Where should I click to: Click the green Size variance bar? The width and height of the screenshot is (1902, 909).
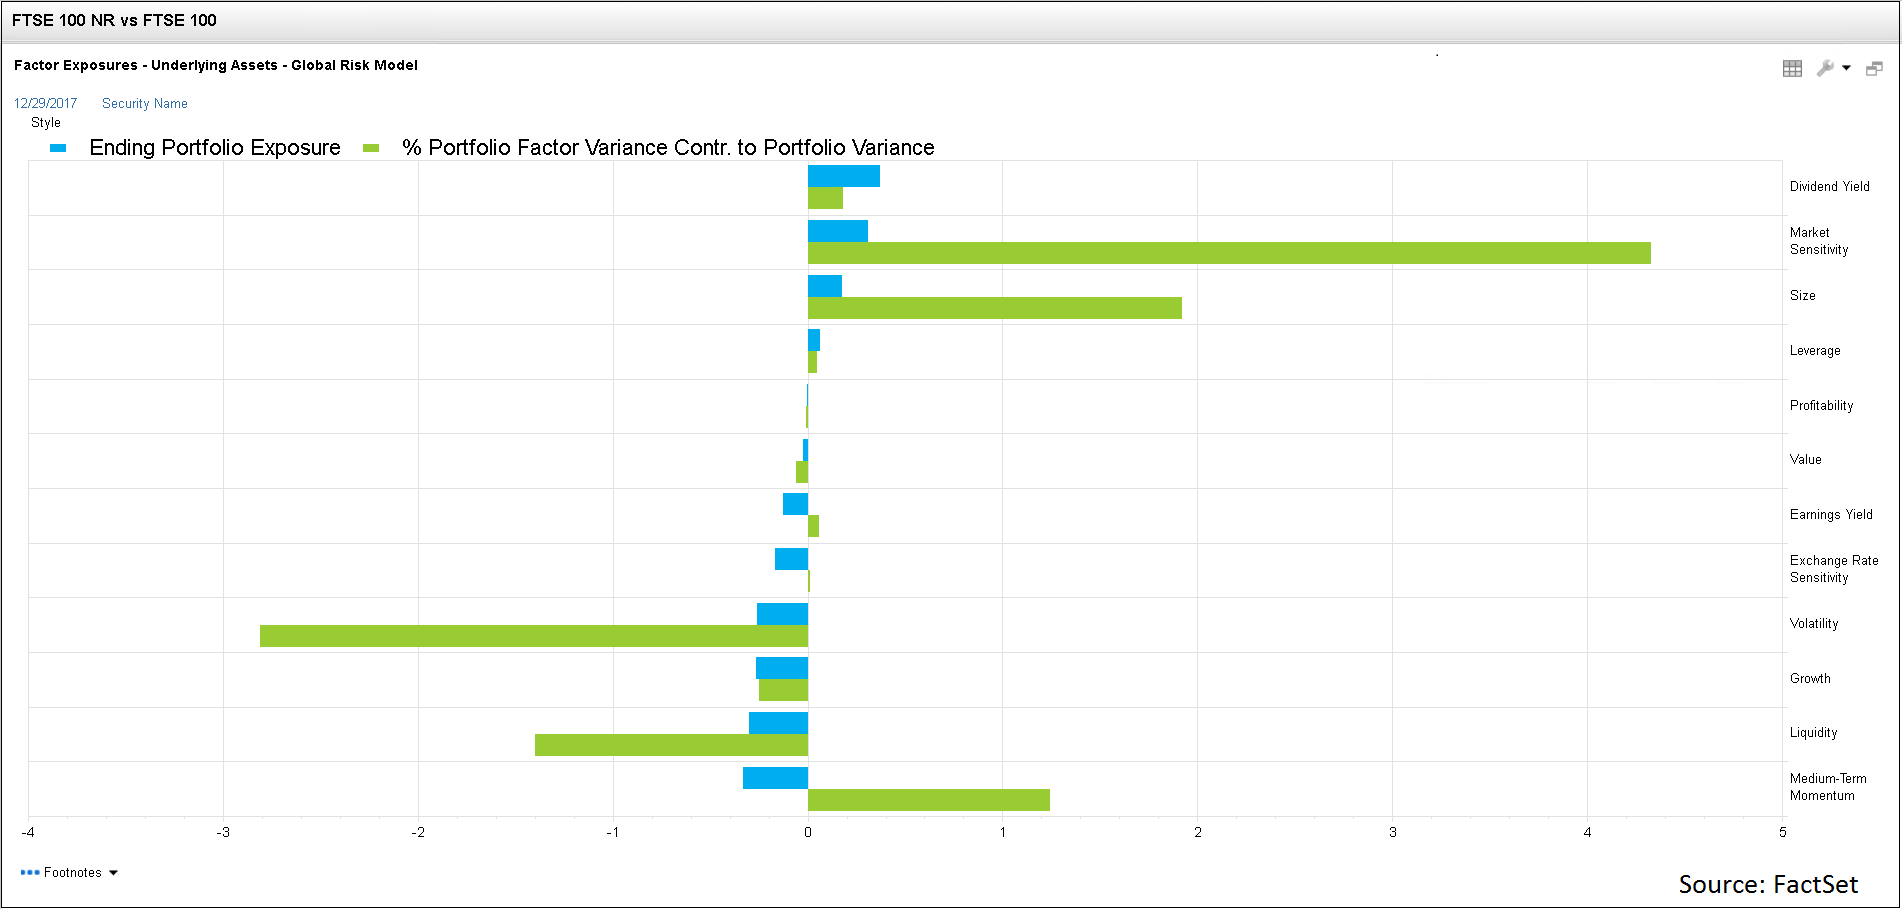click(x=995, y=308)
